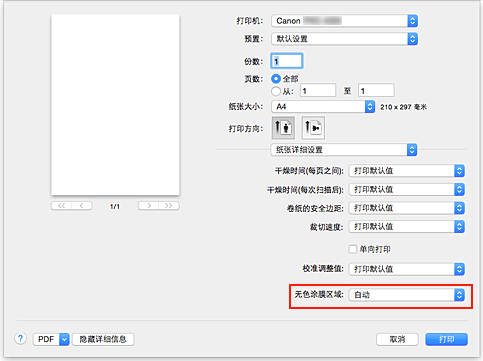Click the PDF button
483x361 pixels.
click(46, 339)
